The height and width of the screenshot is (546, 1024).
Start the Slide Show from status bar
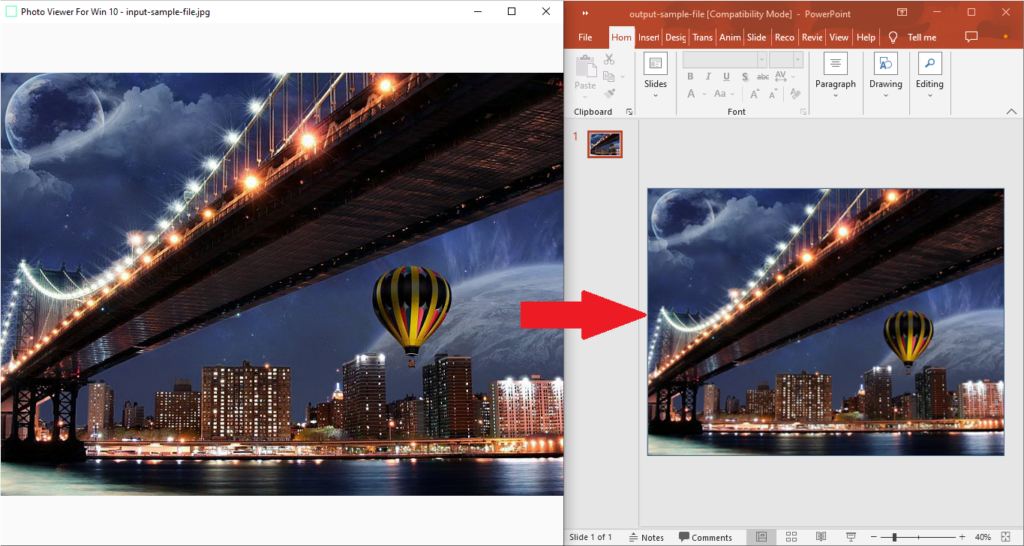click(x=850, y=537)
